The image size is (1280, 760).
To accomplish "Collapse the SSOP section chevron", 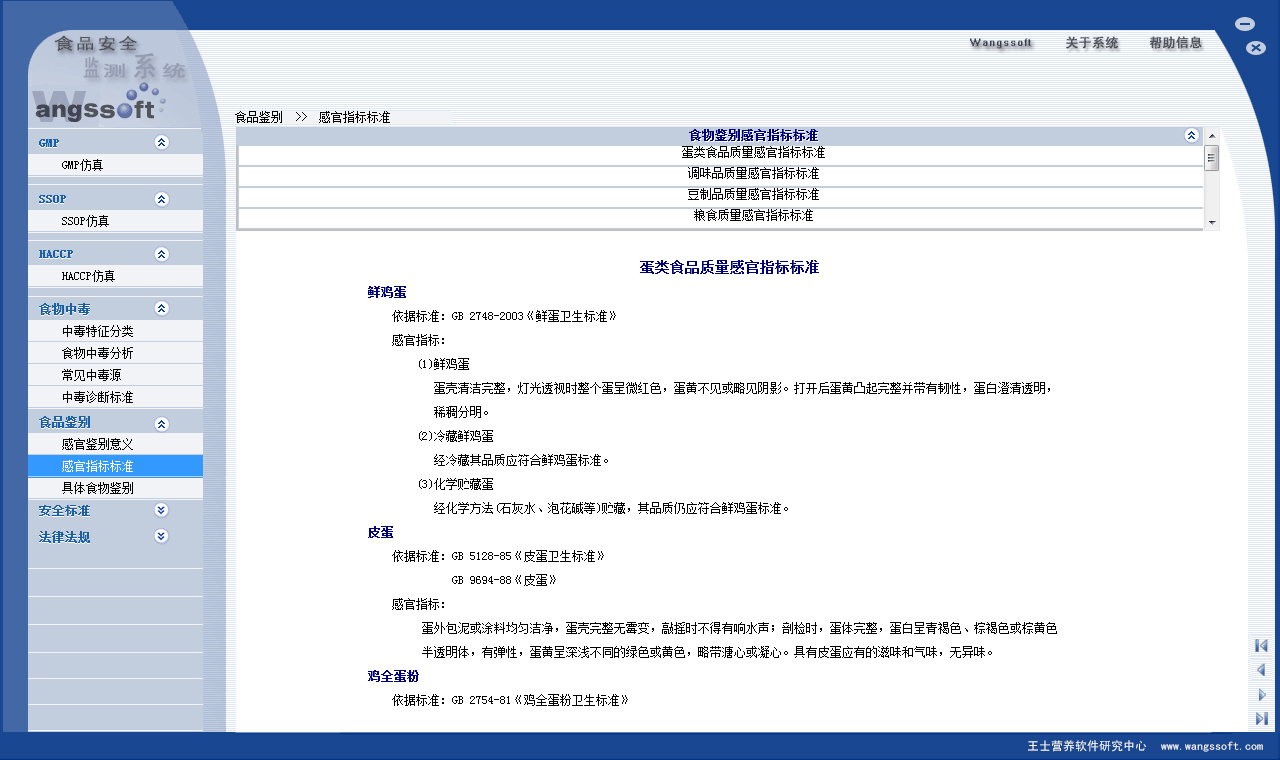I will point(162,199).
